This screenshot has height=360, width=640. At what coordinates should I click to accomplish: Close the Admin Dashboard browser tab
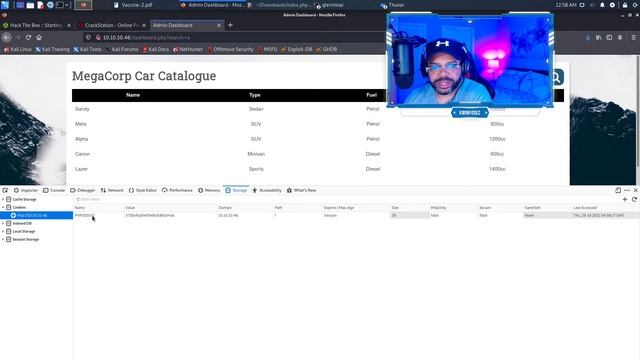219,25
